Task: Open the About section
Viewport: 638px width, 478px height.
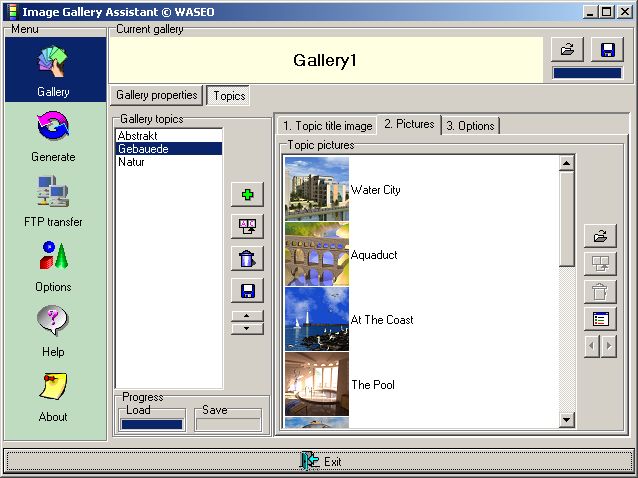Action: 53,397
